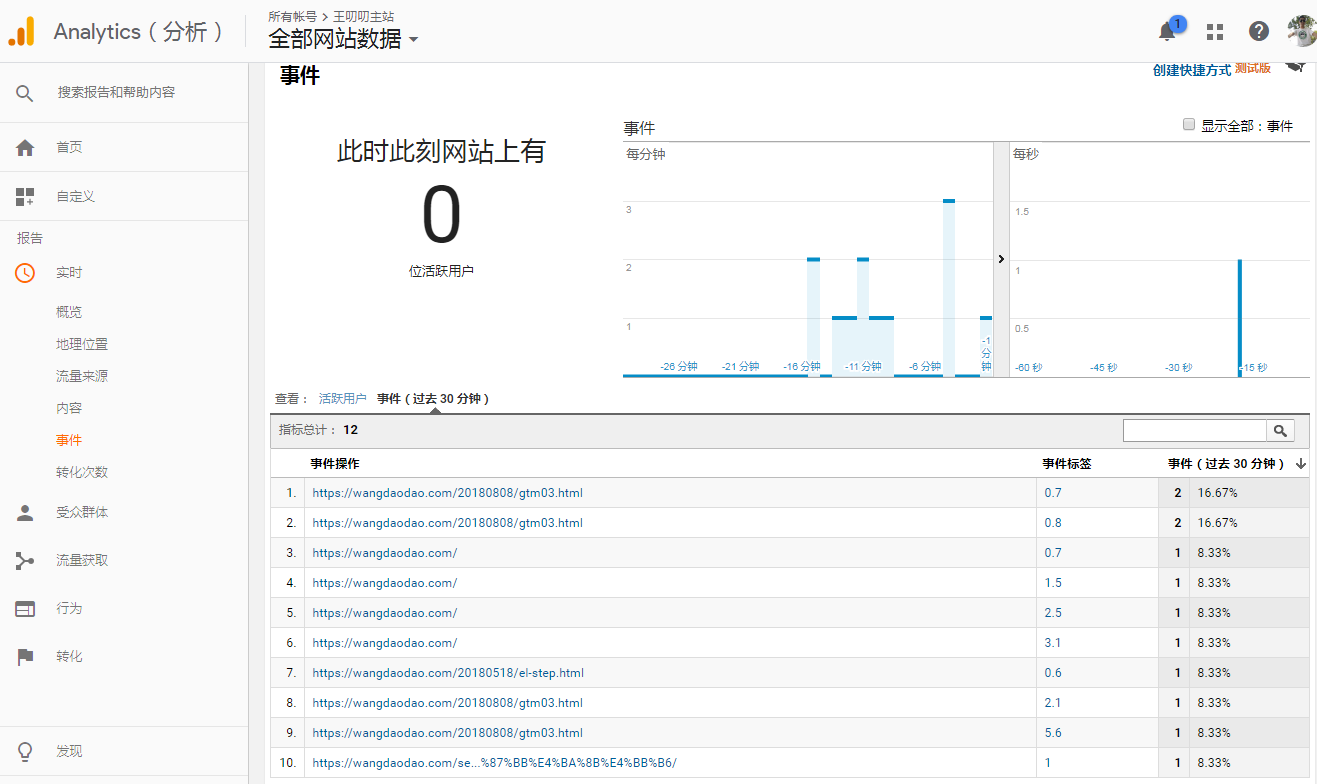Open the 全部网站数据 view dropdown

tap(343, 39)
